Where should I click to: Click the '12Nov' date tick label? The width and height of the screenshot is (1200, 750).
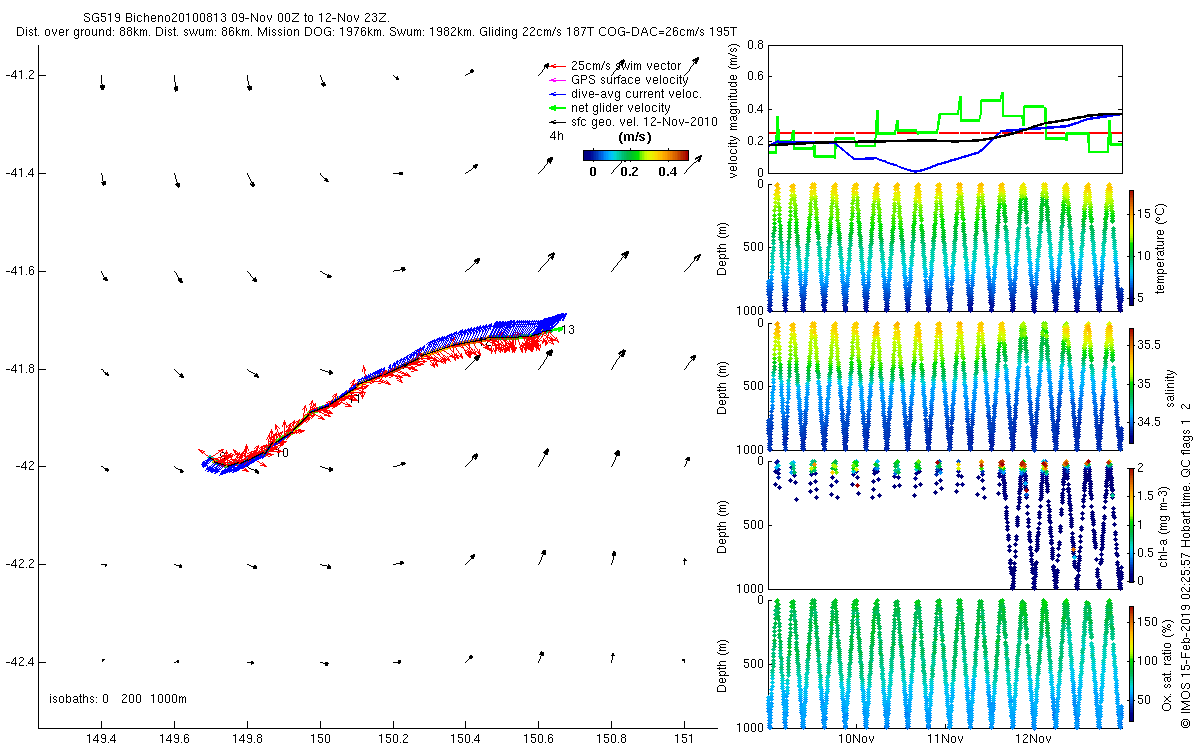1033,739
